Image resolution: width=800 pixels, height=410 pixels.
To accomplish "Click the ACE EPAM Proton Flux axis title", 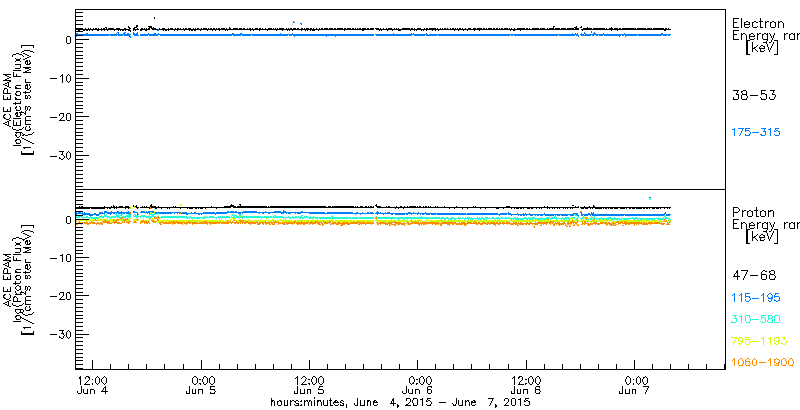I will [18, 279].
